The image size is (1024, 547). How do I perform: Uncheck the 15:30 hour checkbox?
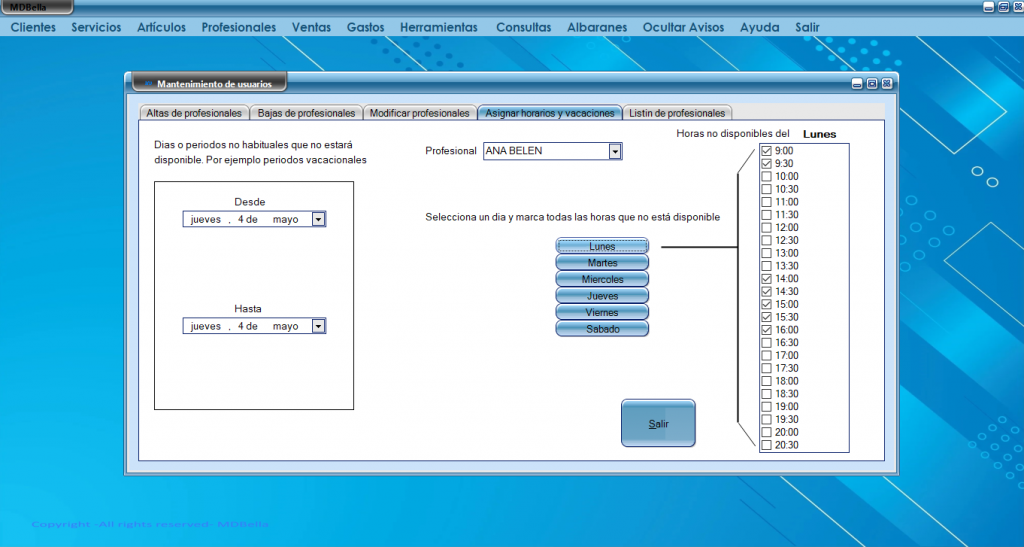(x=767, y=317)
